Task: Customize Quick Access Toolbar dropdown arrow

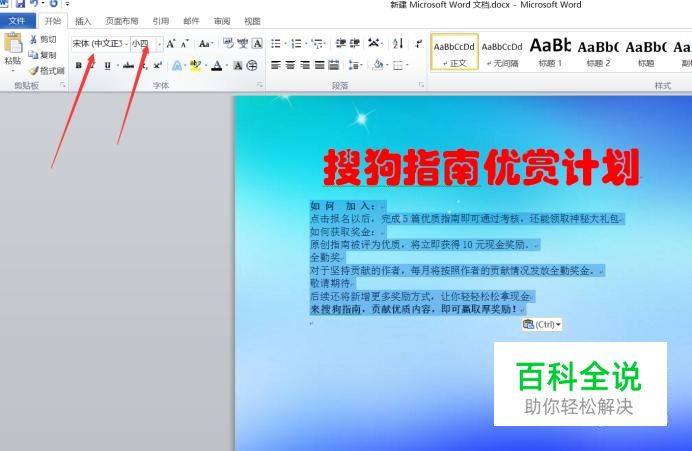Action: pyautogui.click(x=67, y=4)
